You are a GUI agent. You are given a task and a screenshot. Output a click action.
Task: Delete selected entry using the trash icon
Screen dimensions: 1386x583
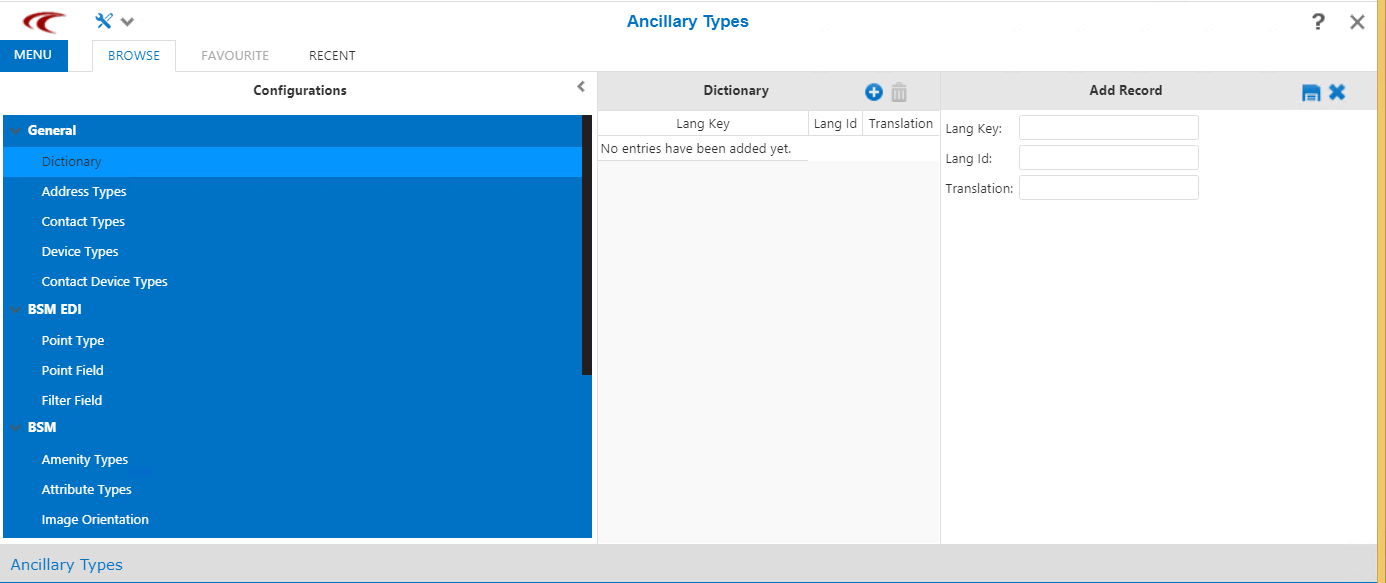[x=899, y=91]
